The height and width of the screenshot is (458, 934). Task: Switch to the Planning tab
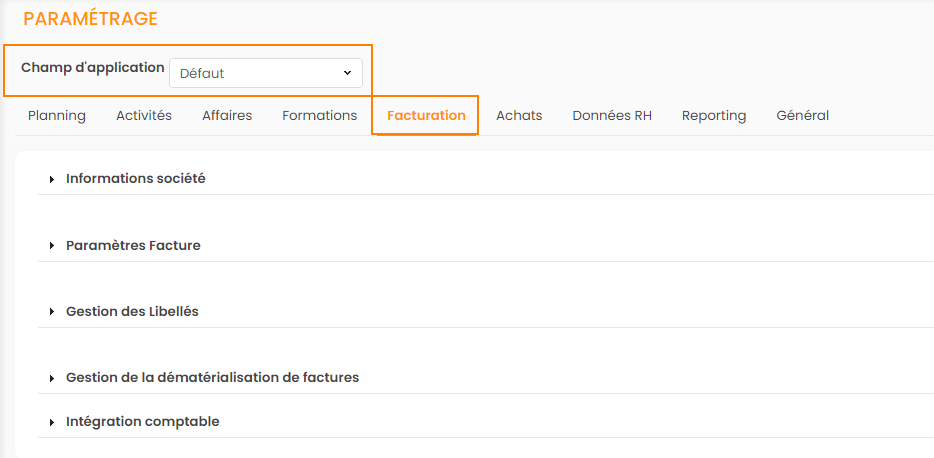(57, 115)
